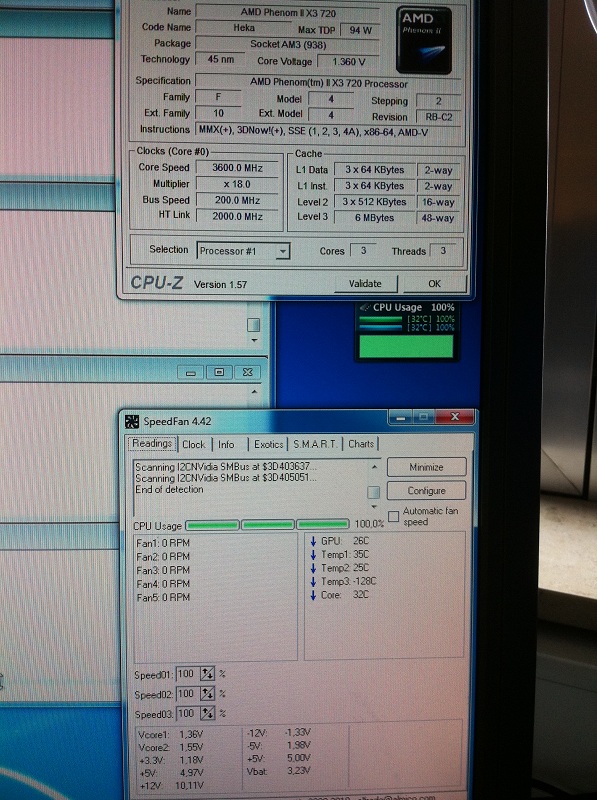597x800 pixels.
Task: Click the Core Voltage 1.360 V value
Action: pyautogui.click(x=349, y=62)
